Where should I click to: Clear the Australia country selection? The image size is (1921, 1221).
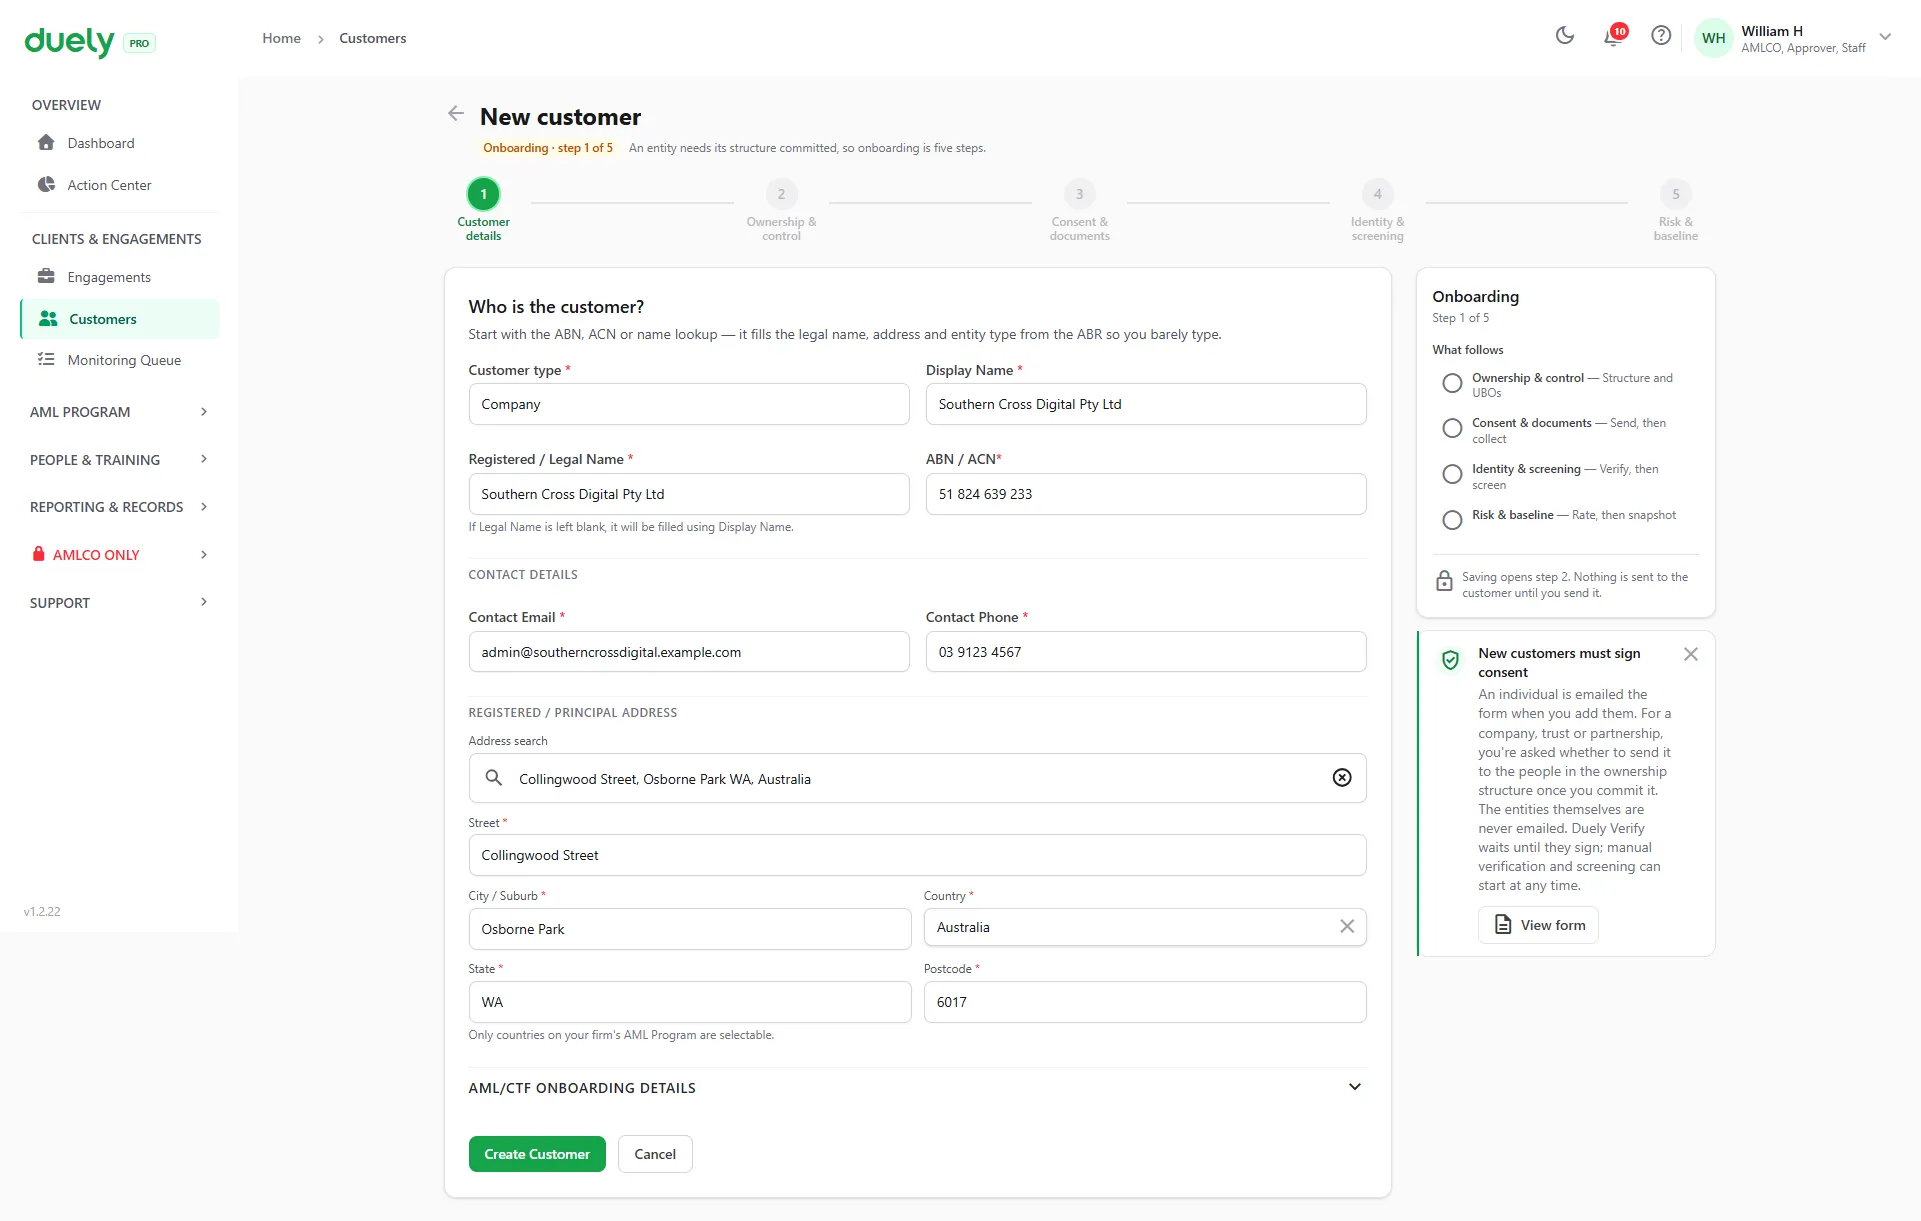pyautogui.click(x=1347, y=927)
